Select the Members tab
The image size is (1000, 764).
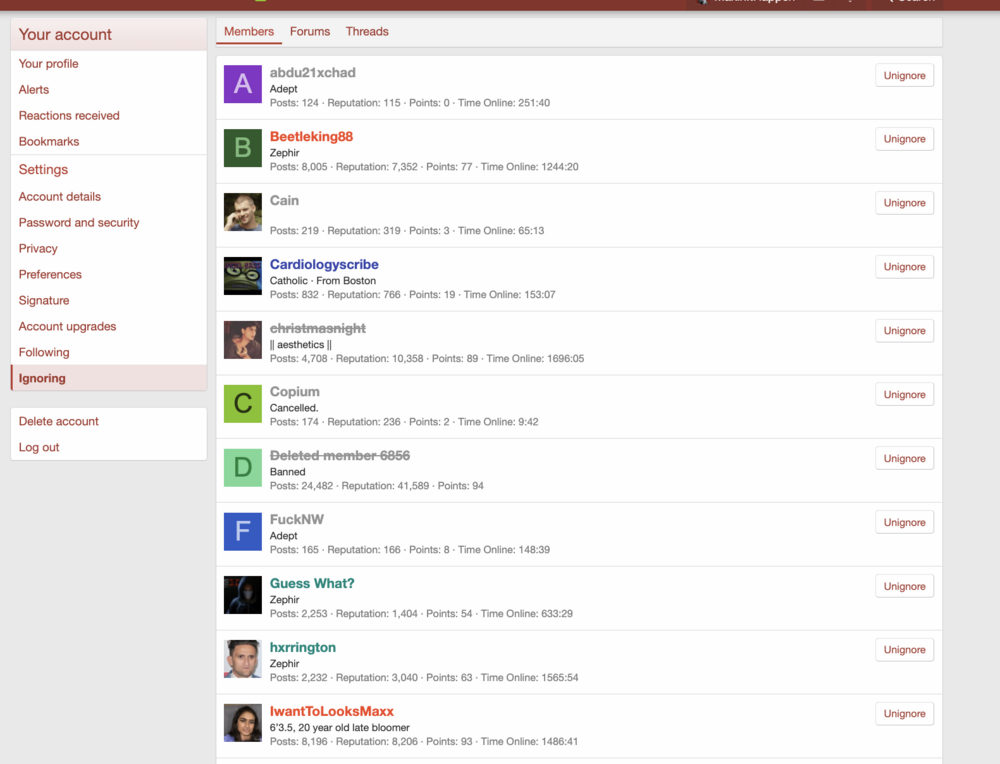coord(249,31)
